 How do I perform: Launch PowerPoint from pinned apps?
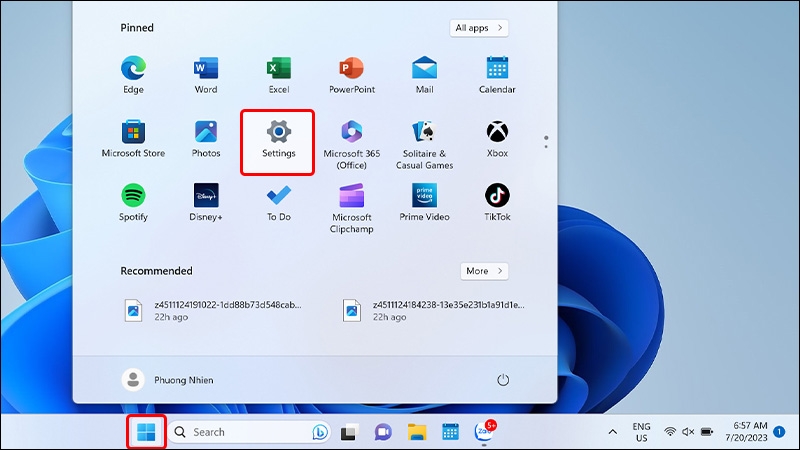click(352, 75)
